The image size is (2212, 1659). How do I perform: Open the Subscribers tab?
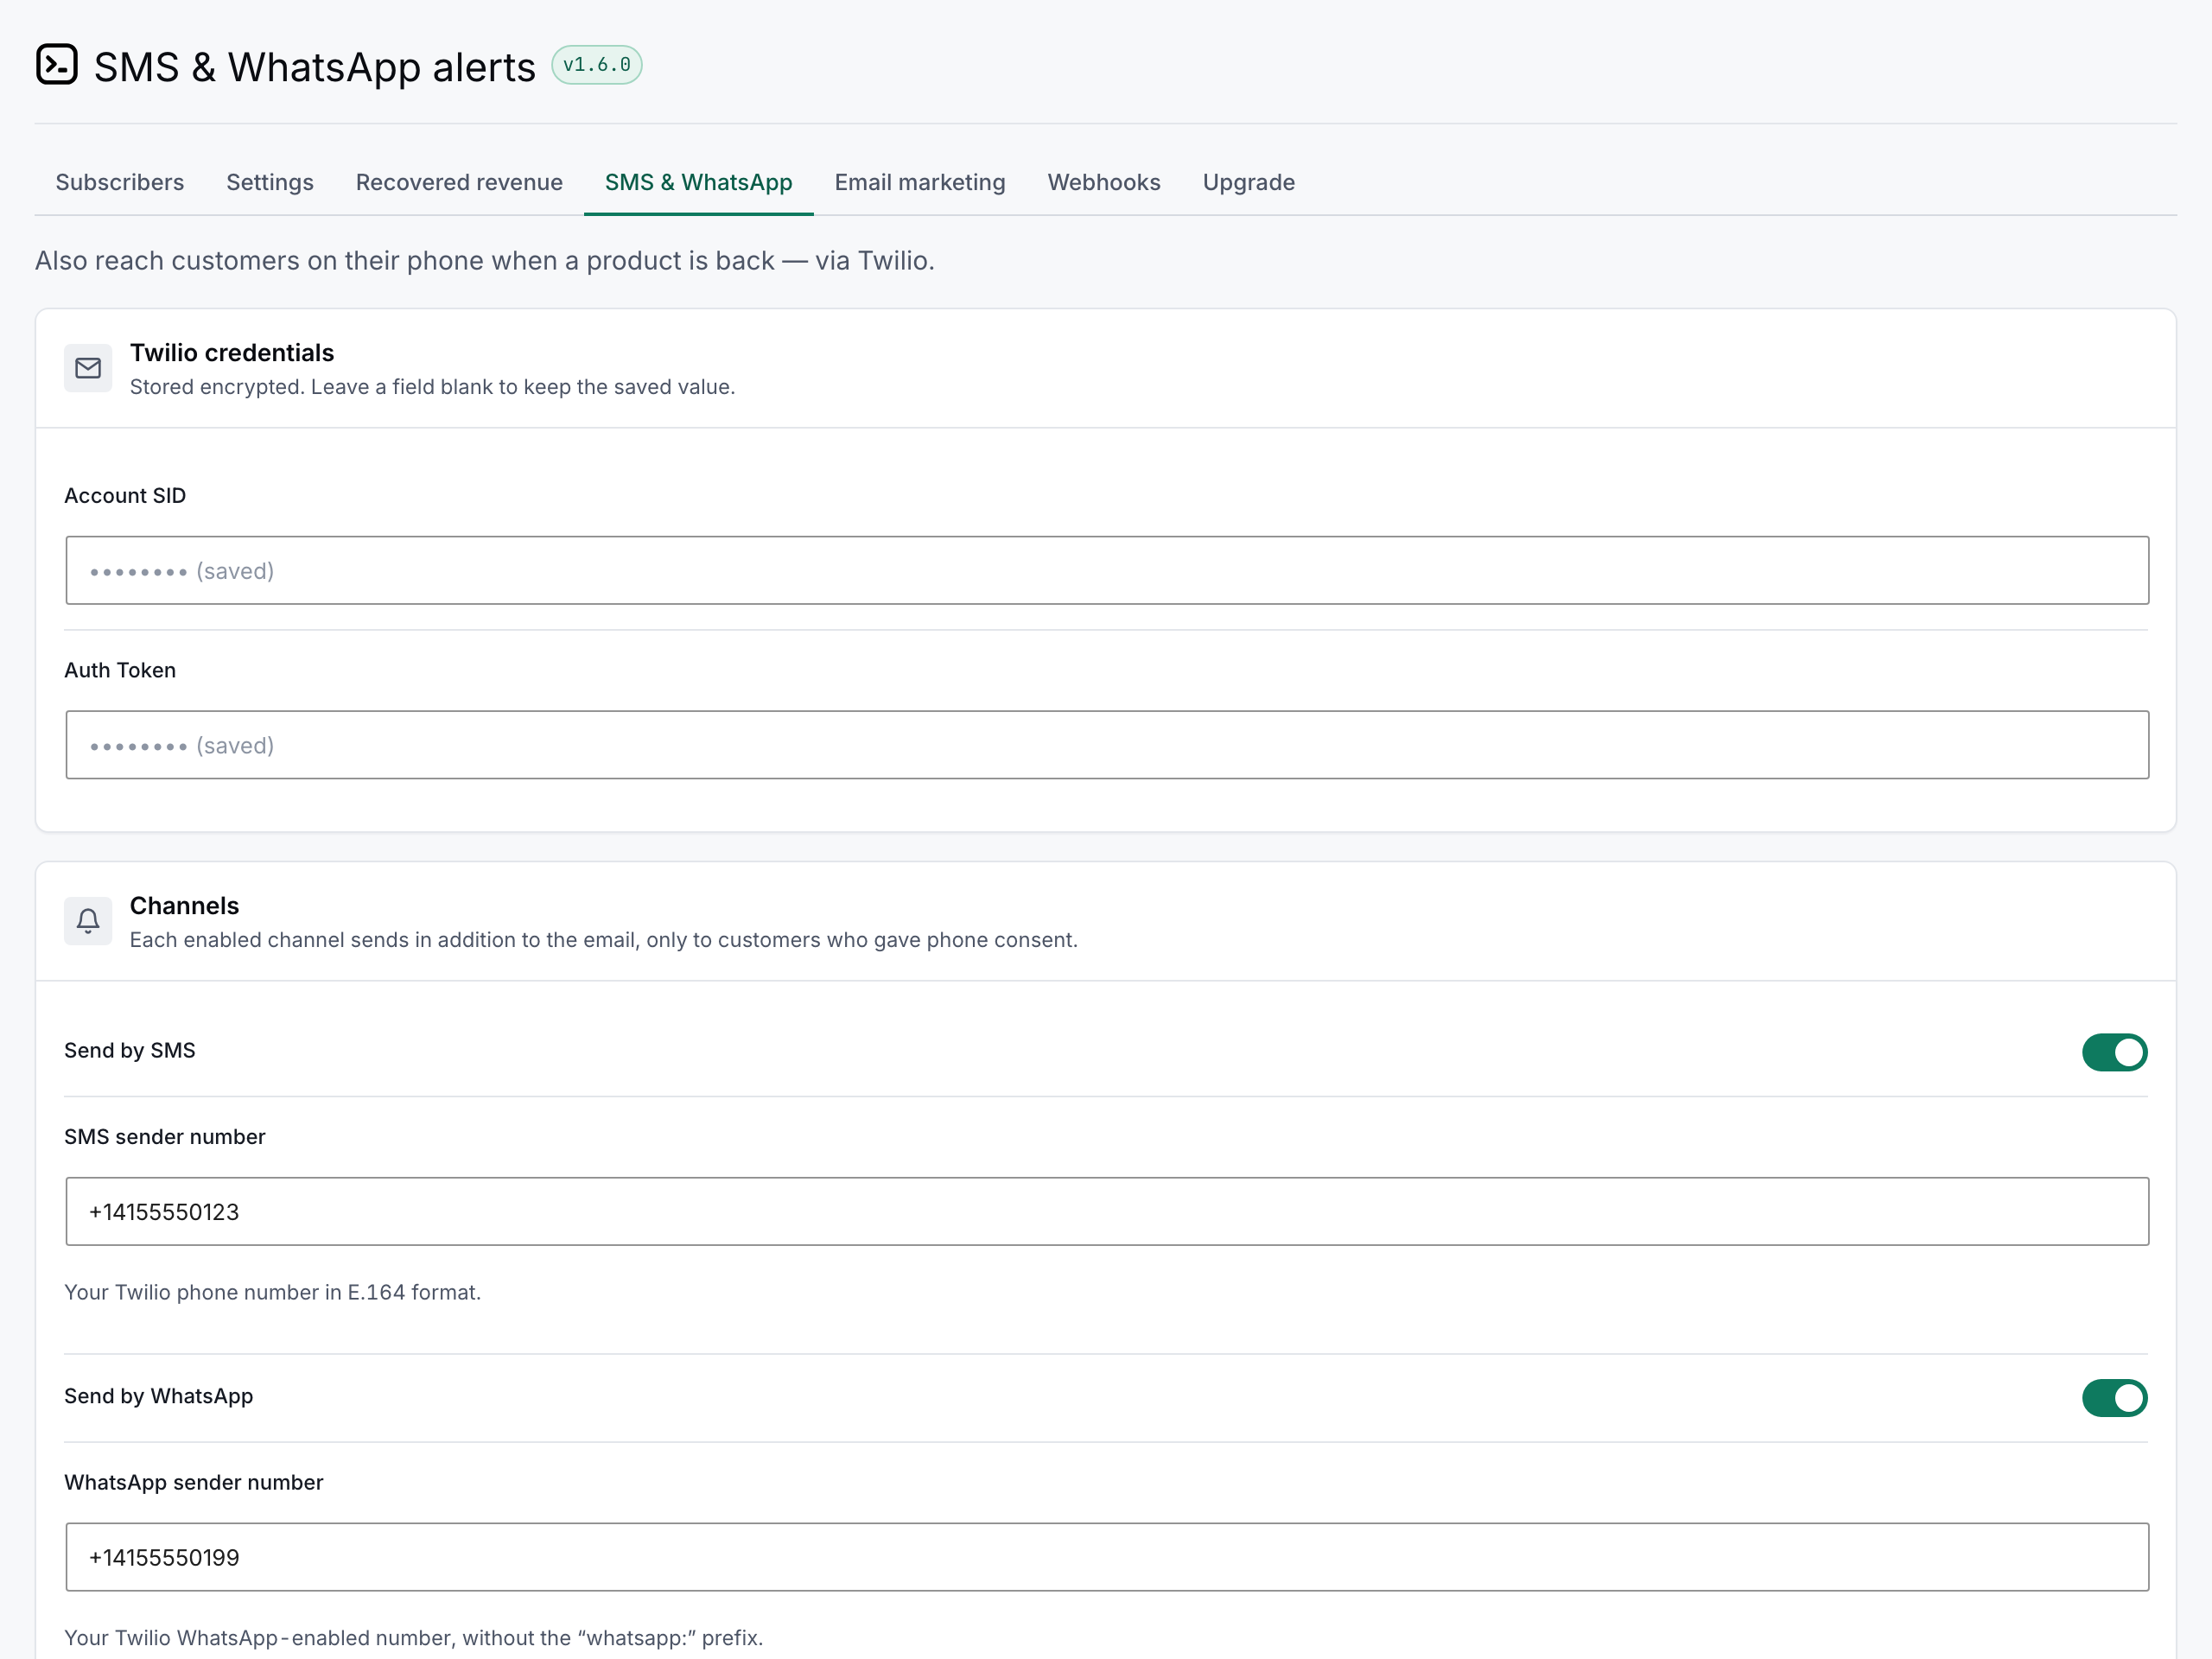[120, 182]
